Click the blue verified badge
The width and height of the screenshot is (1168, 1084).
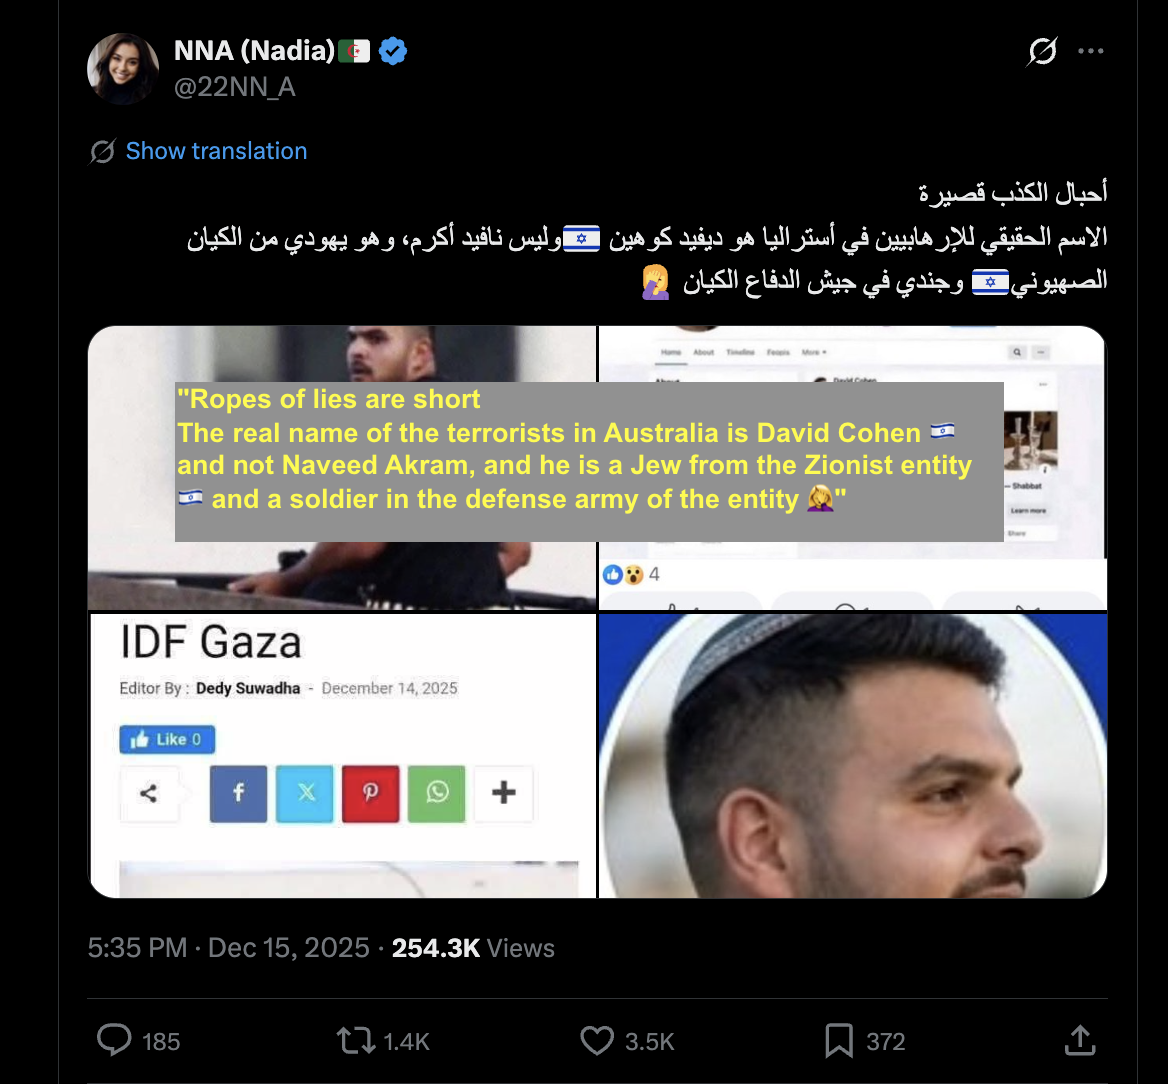[393, 51]
